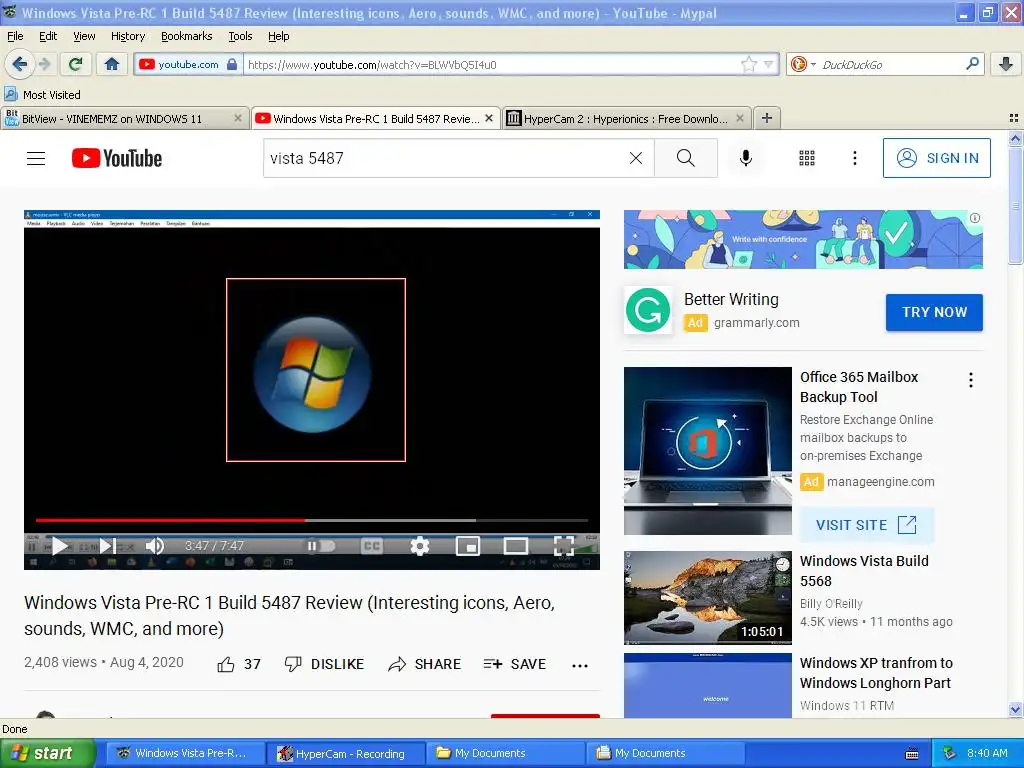
Task: Open the Windows XP tranfrom to Longhorn title
Action: [876, 673]
